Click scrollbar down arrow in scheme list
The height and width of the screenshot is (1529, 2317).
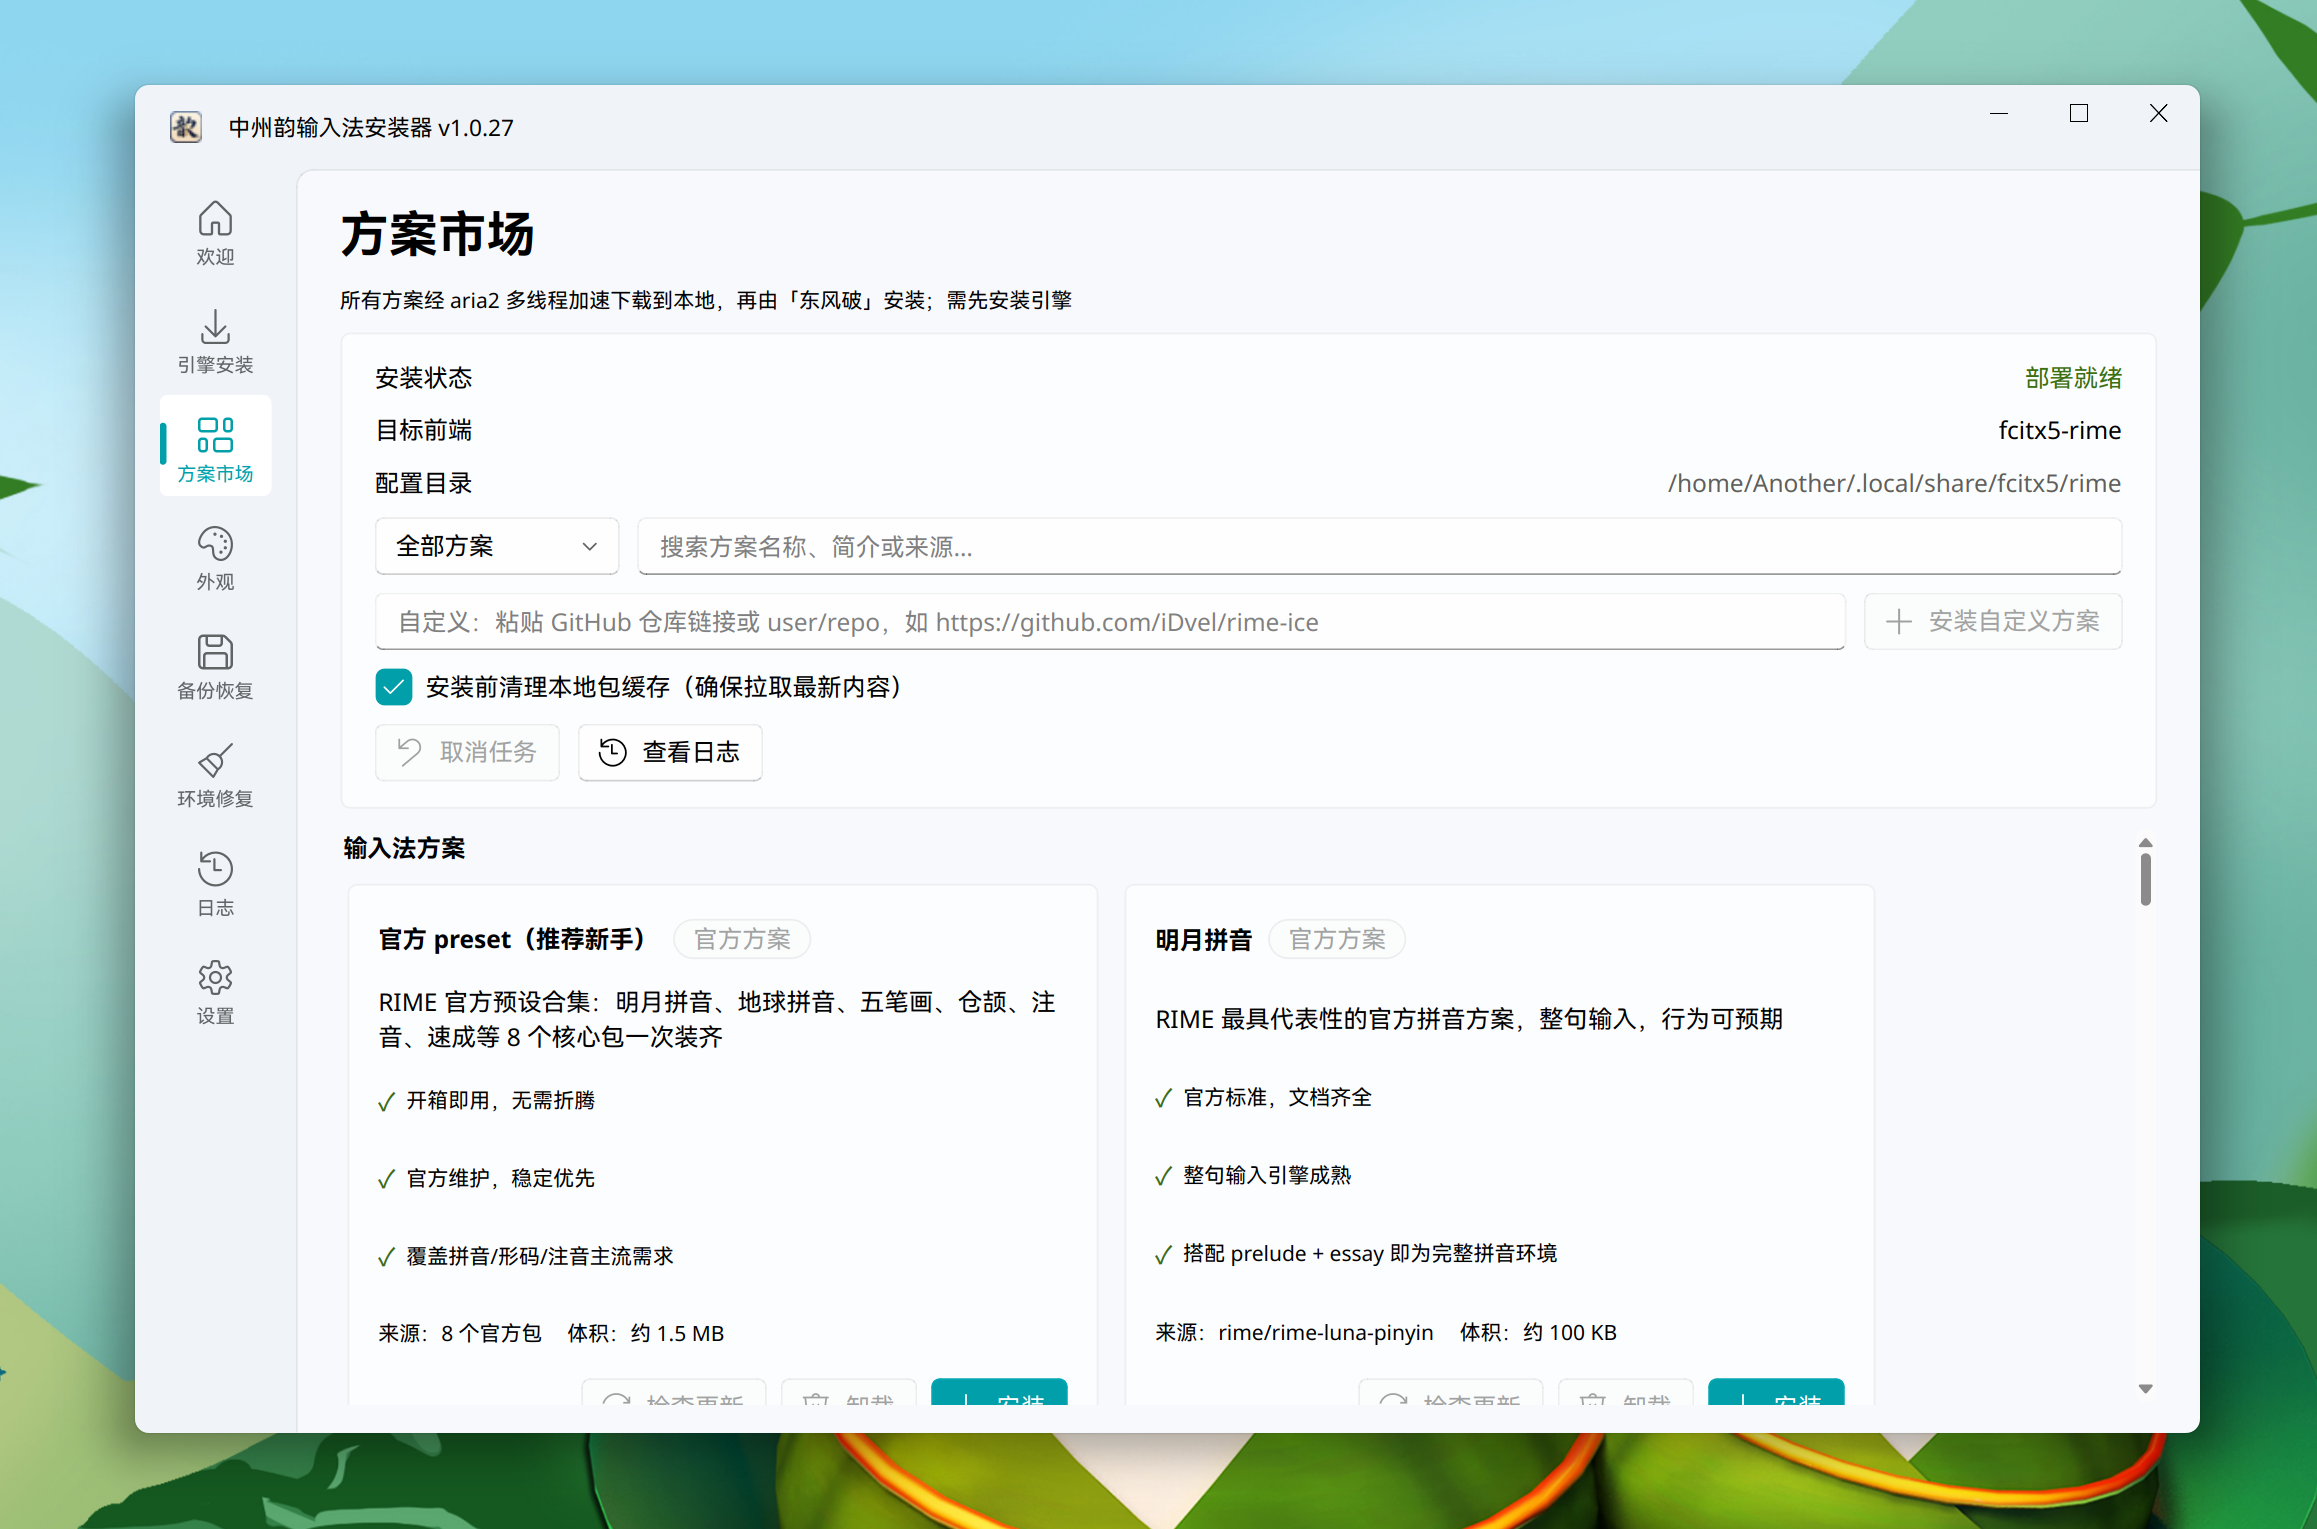pyautogui.click(x=2146, y=1389)
